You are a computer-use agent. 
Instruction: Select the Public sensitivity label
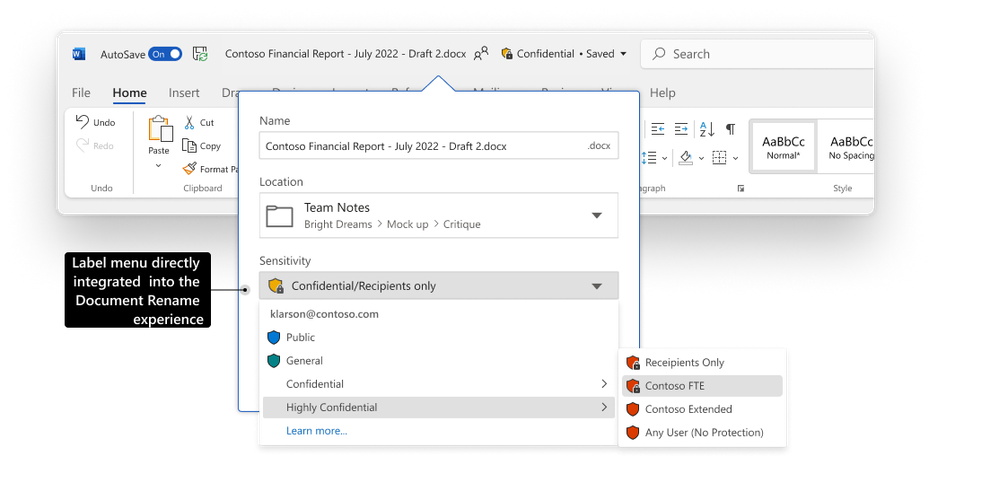point(439,337)
